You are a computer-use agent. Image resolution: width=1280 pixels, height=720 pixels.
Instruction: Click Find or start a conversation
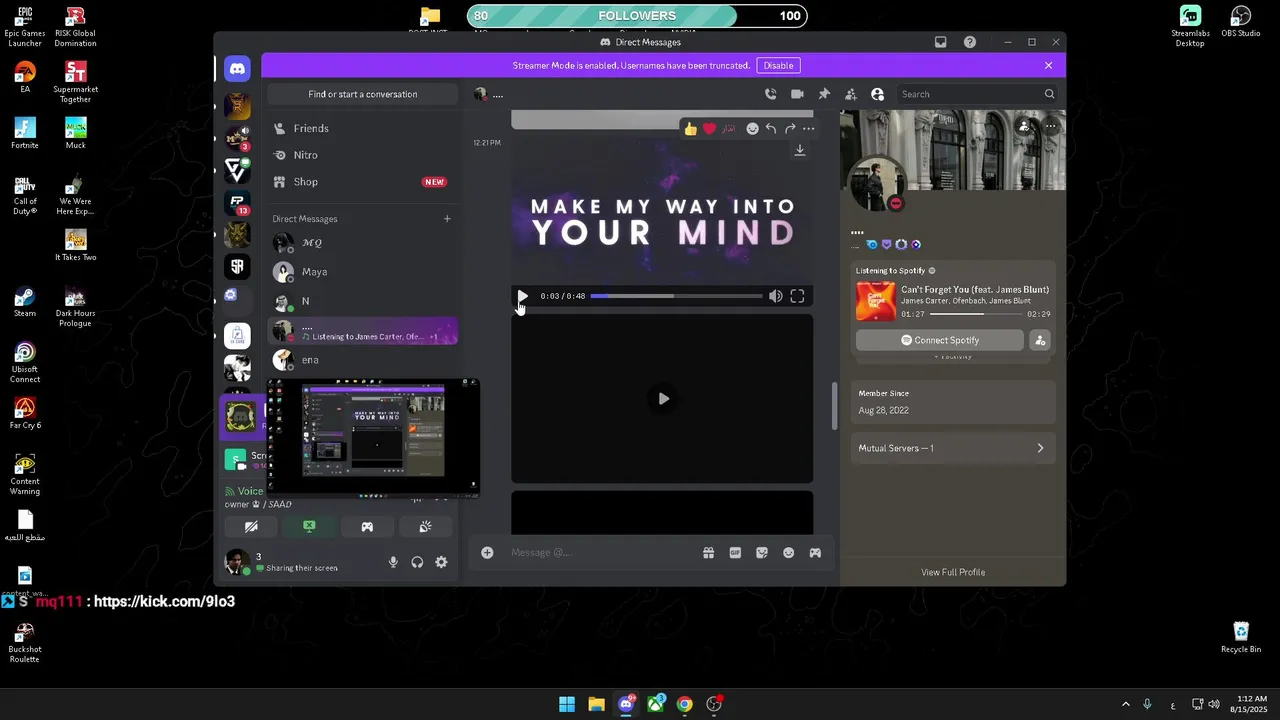pos(363,94)
